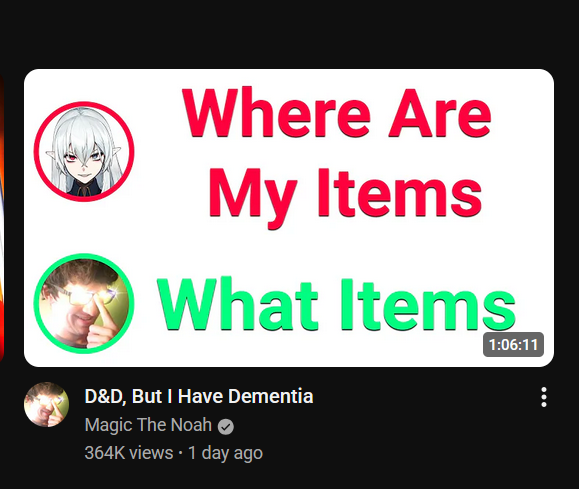Click the 1:06:11 duration badge
579x489 pixels.
(513, 345)
